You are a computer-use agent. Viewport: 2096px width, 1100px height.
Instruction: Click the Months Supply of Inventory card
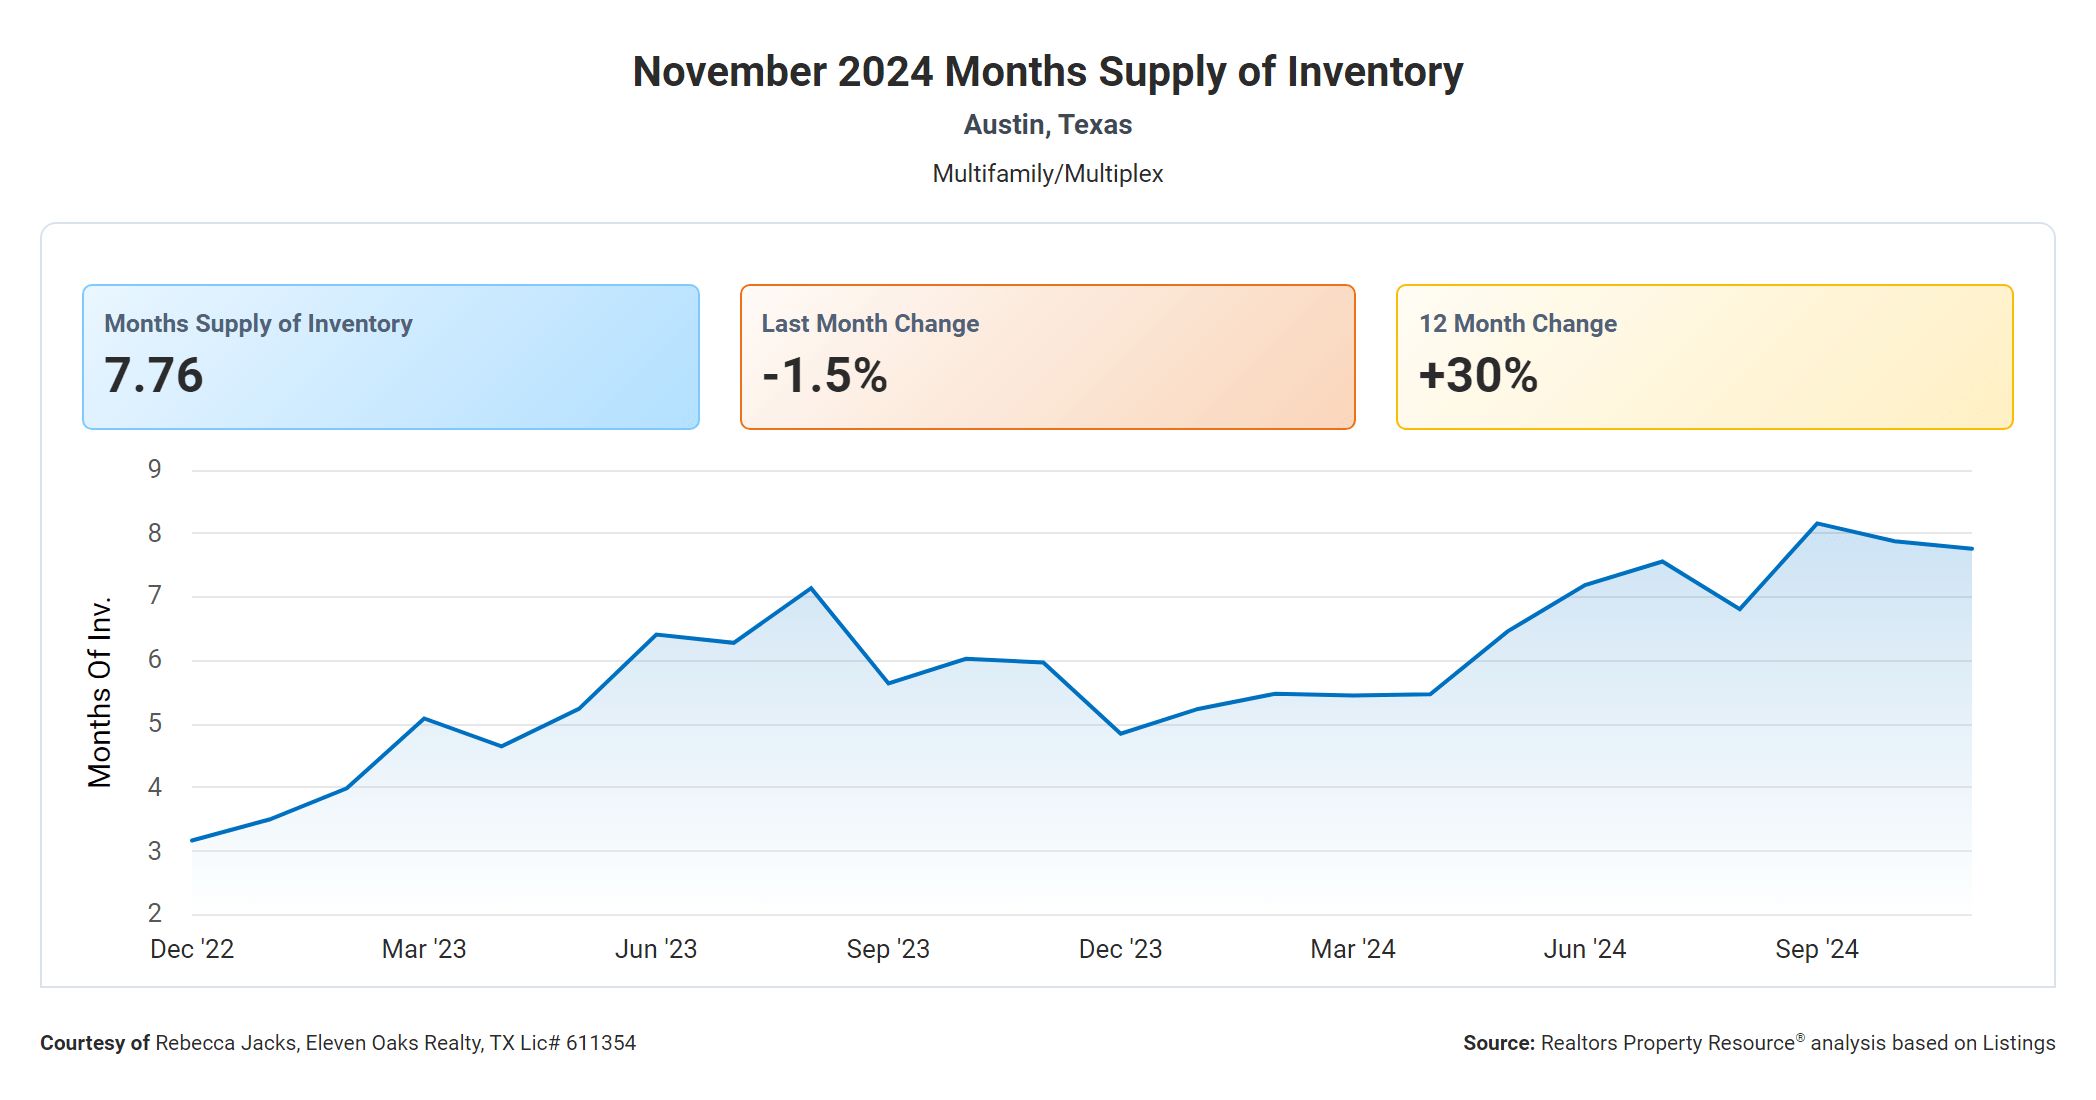(x=390, y=357)
